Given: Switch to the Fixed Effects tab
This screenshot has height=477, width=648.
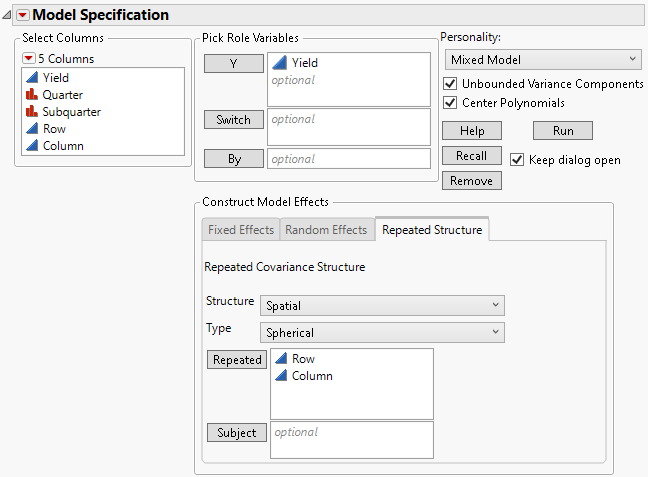Looking at the screenshot, I should [240, 230].
